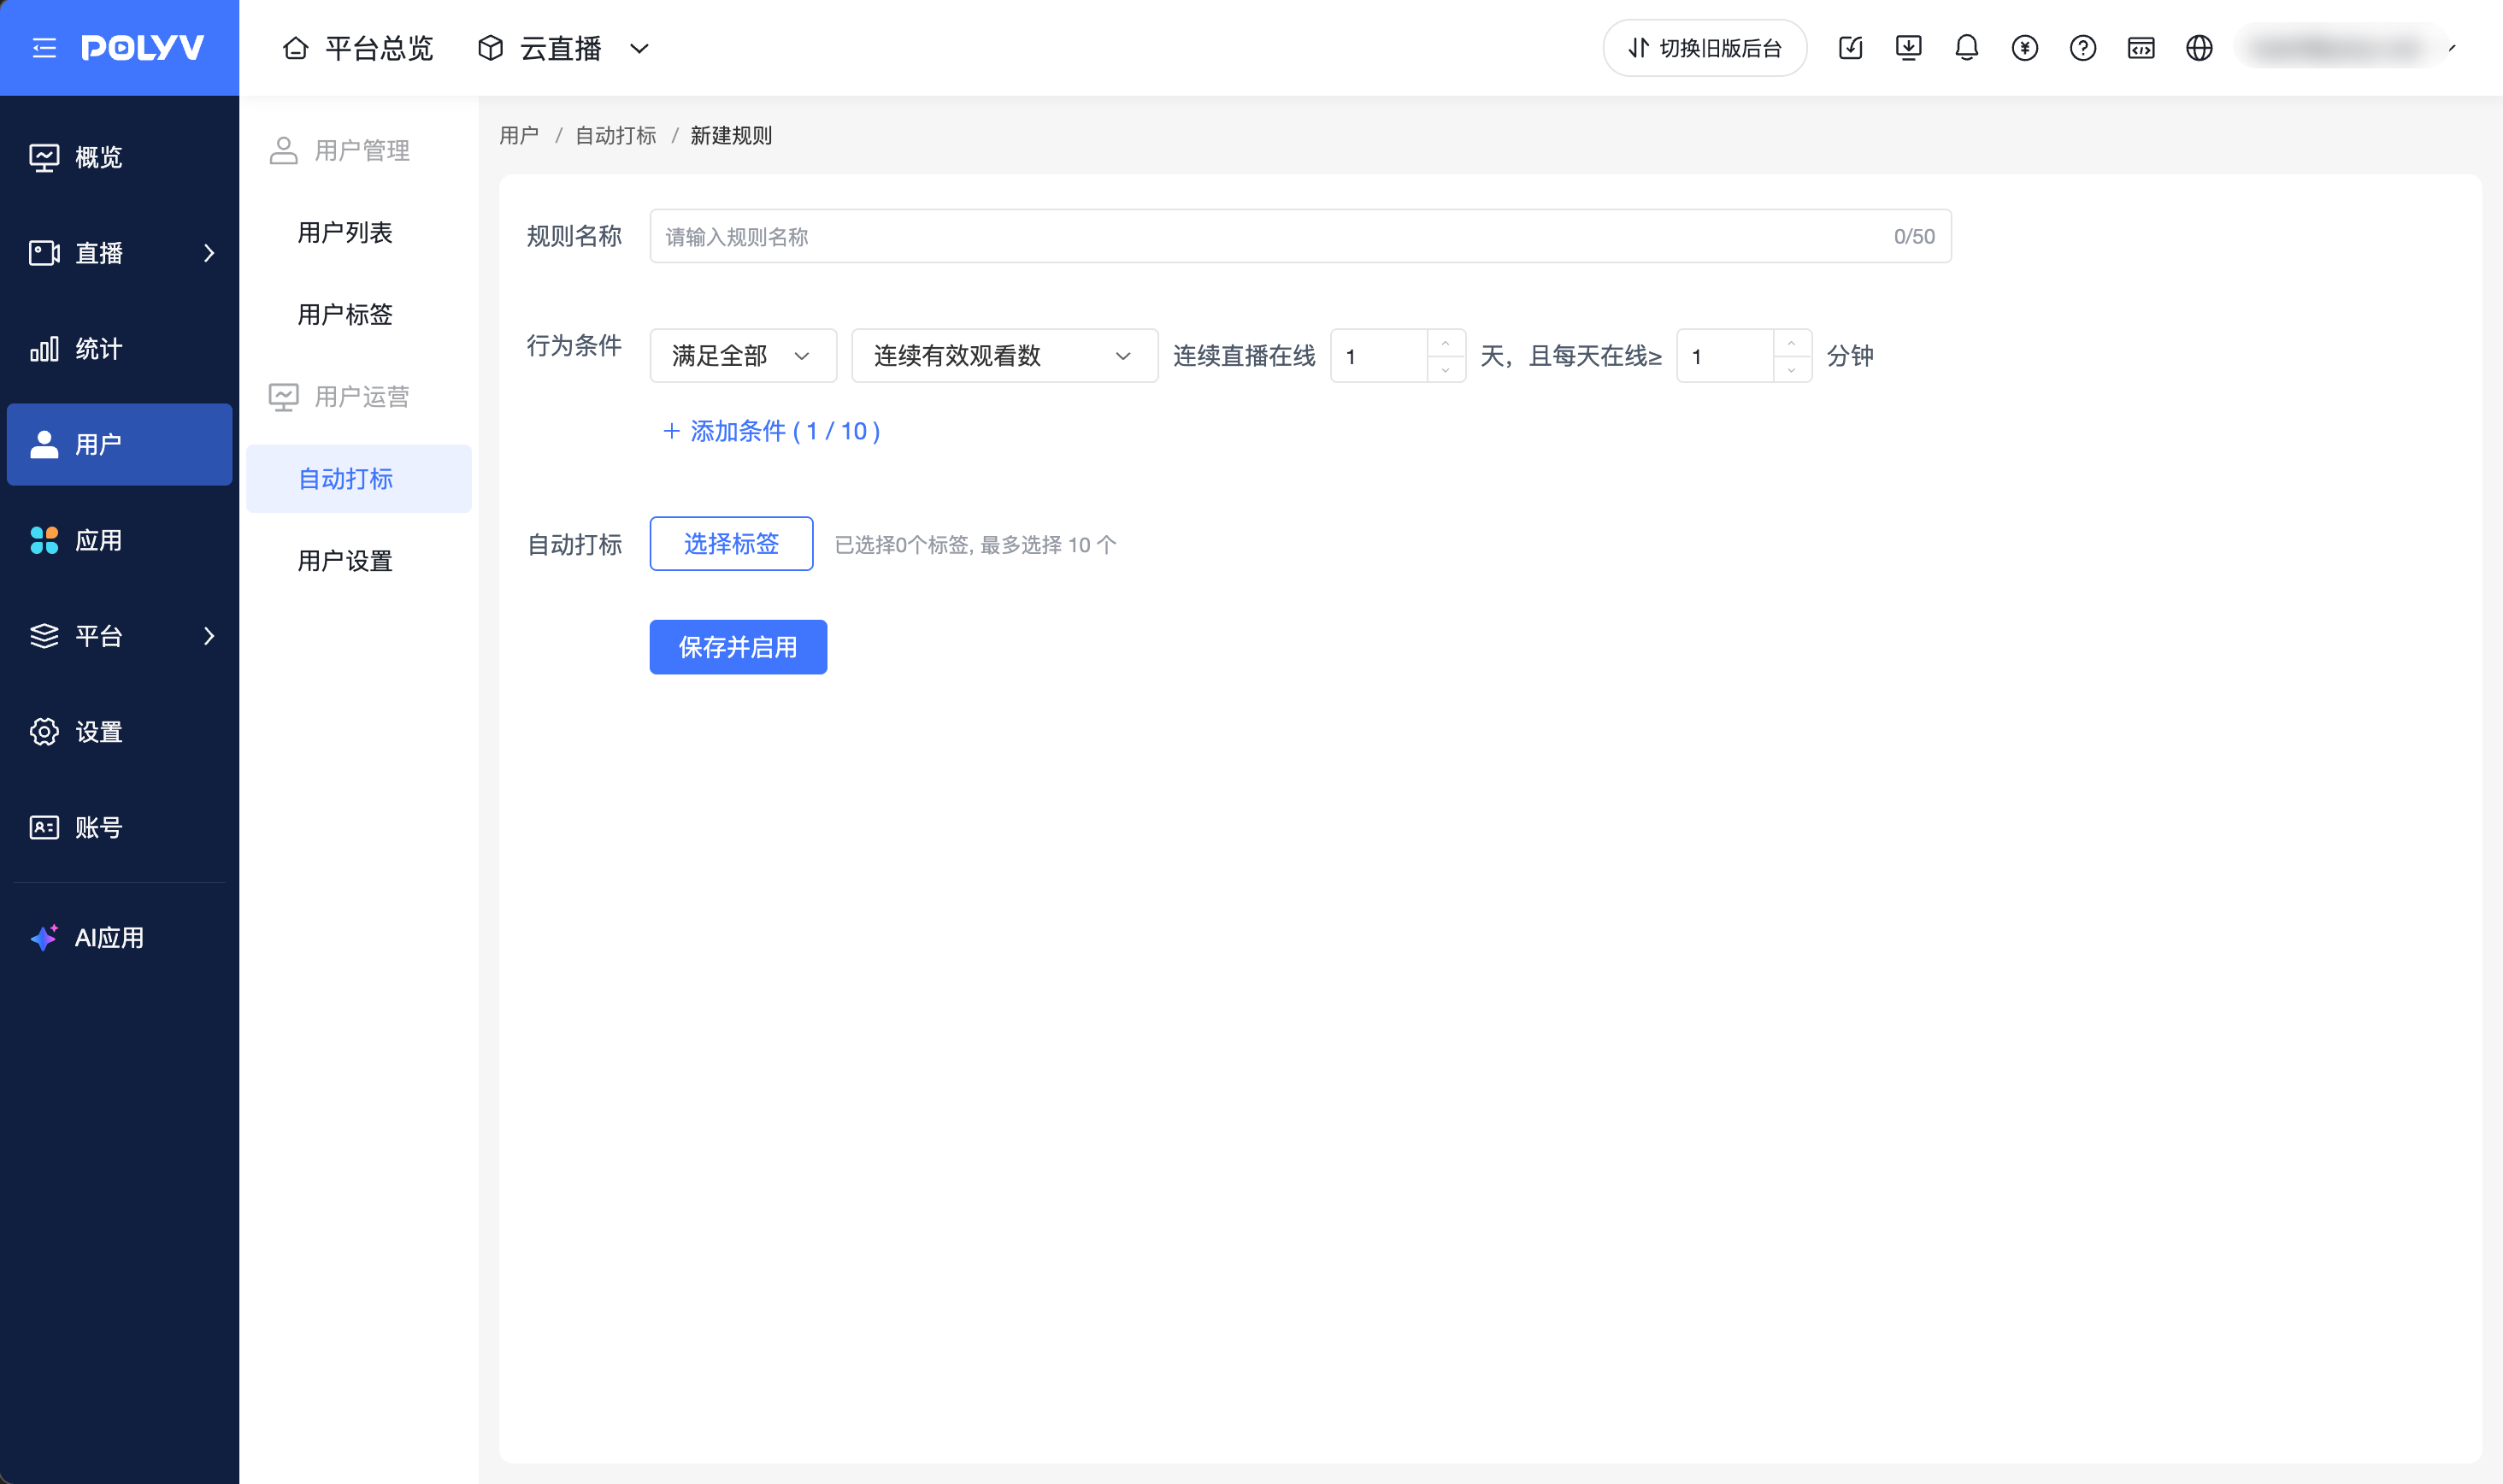Open 统计 in the left sidebar
The width and height of the screenshot is (2503, 1484).
(119, 349)
